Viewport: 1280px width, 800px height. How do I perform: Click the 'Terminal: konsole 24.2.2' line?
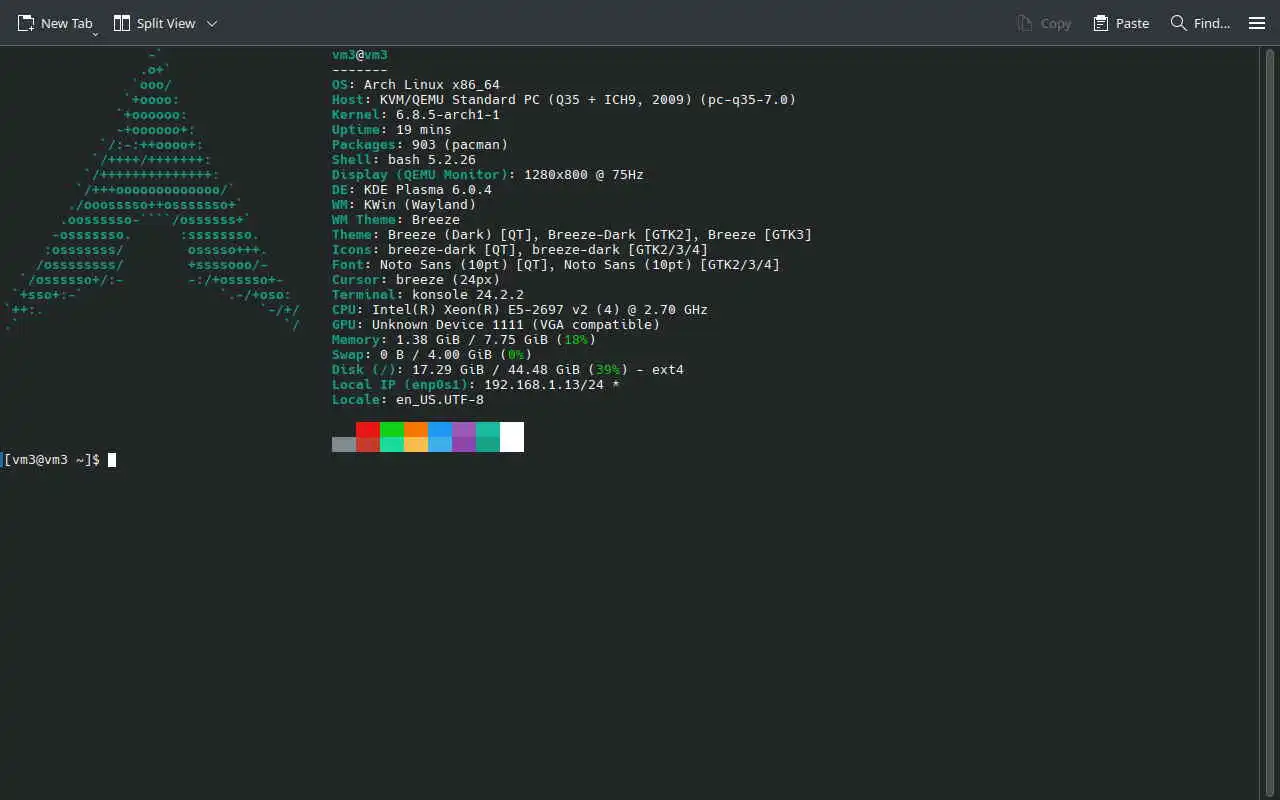click(428, 295)
